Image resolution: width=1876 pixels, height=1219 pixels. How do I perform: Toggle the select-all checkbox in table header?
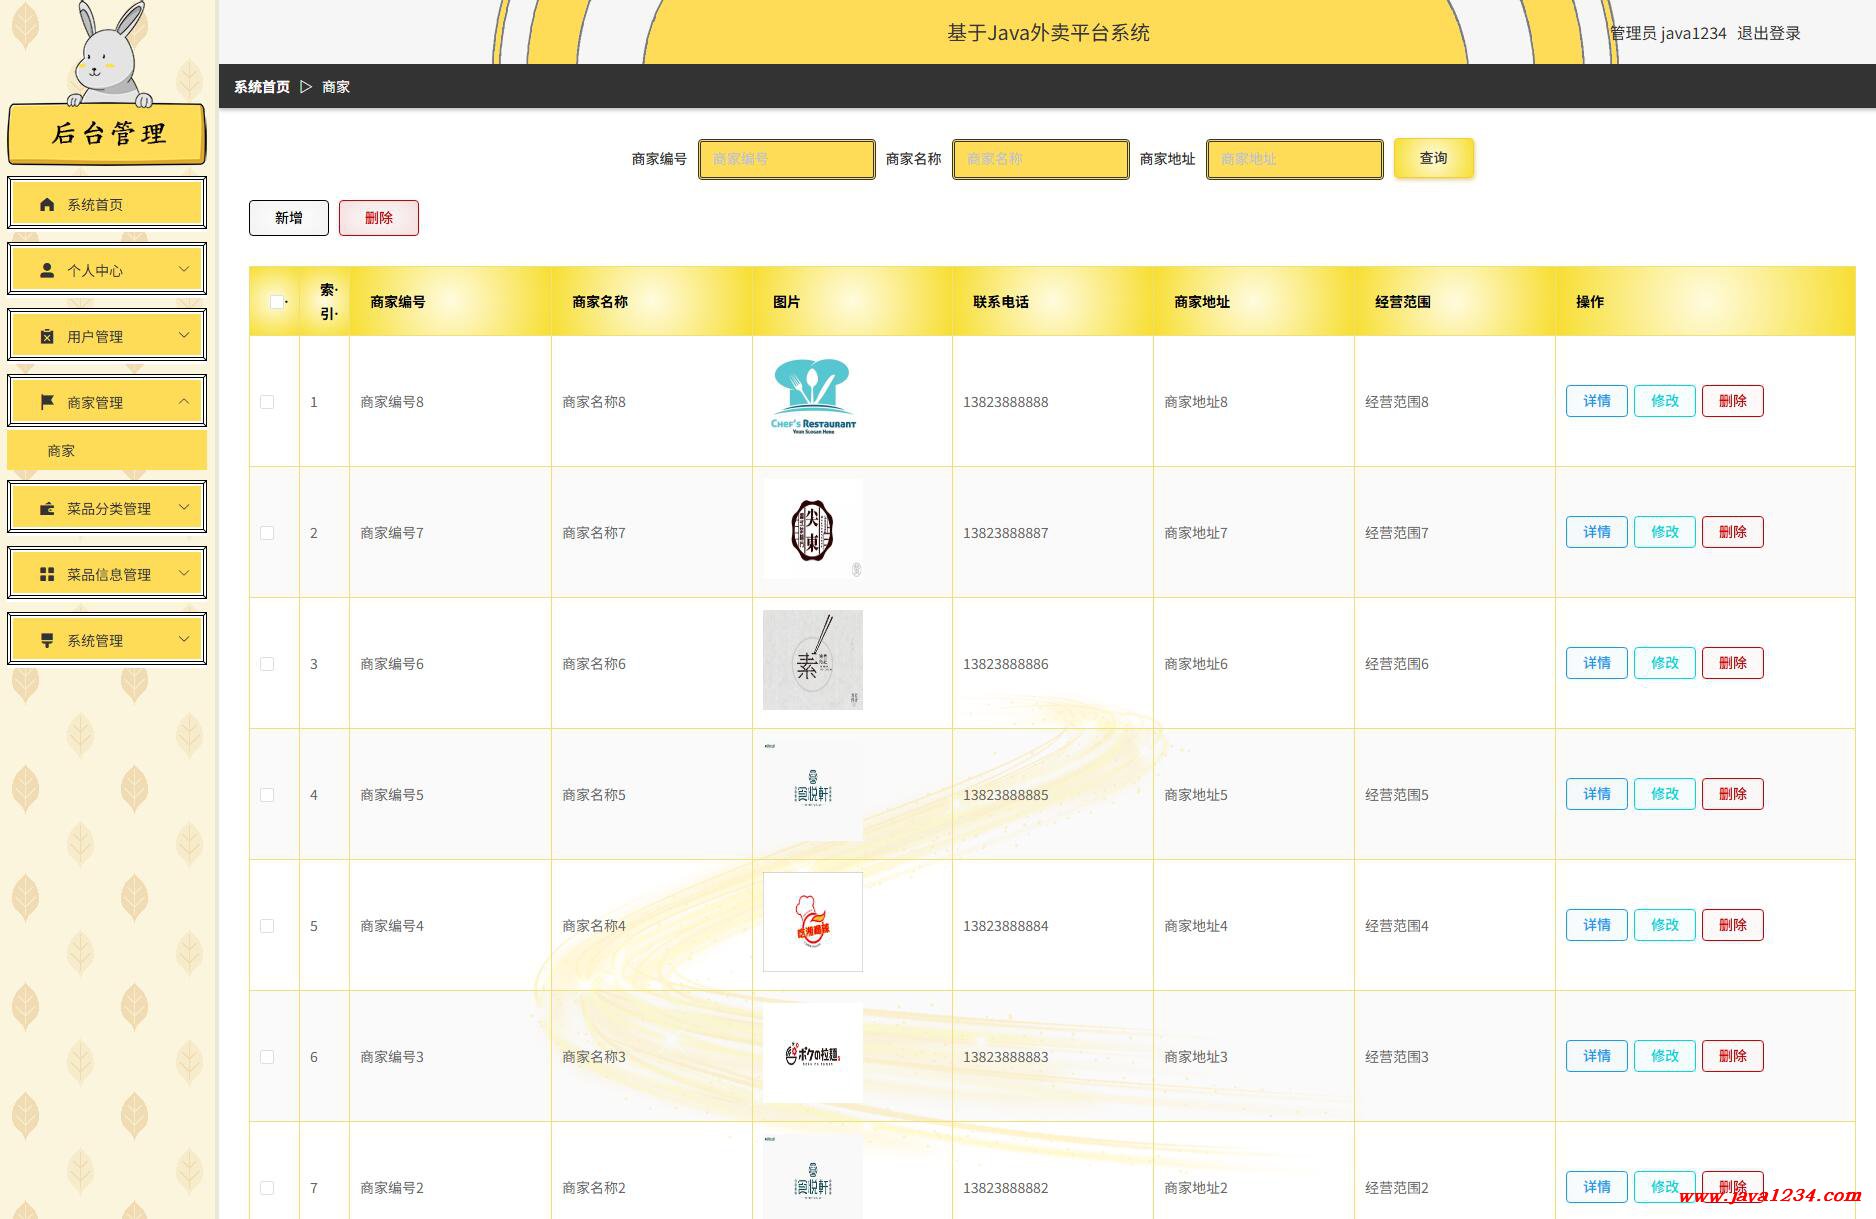click(x=277, y=302)
